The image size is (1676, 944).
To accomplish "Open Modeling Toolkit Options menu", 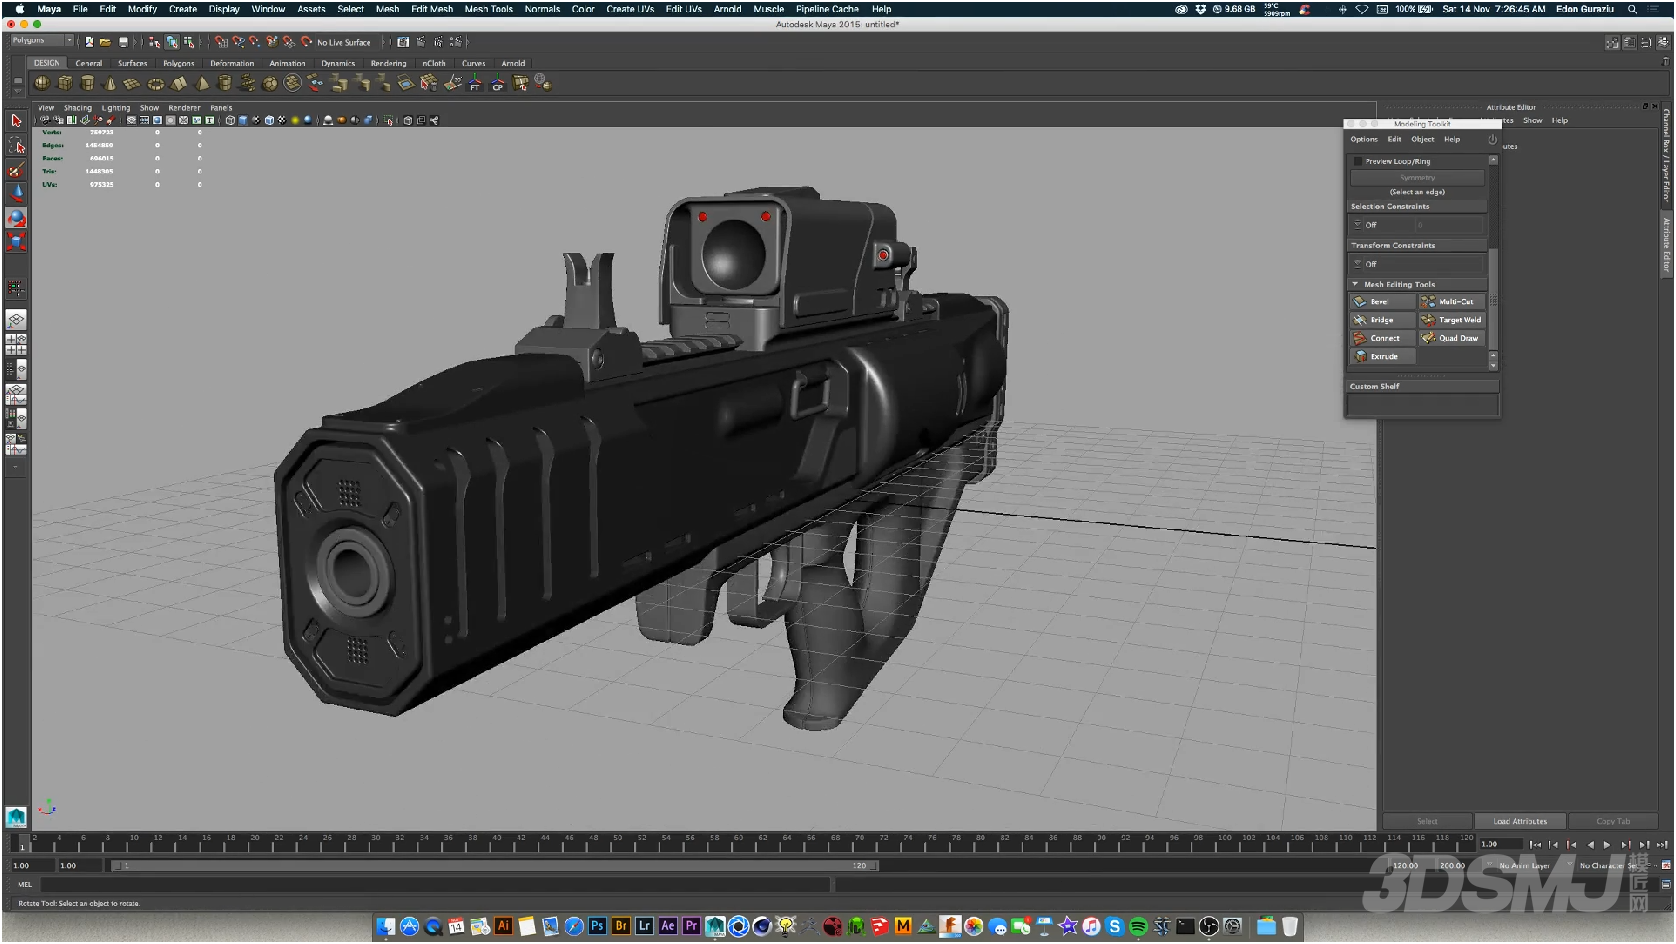I will tap(1364, 139).
